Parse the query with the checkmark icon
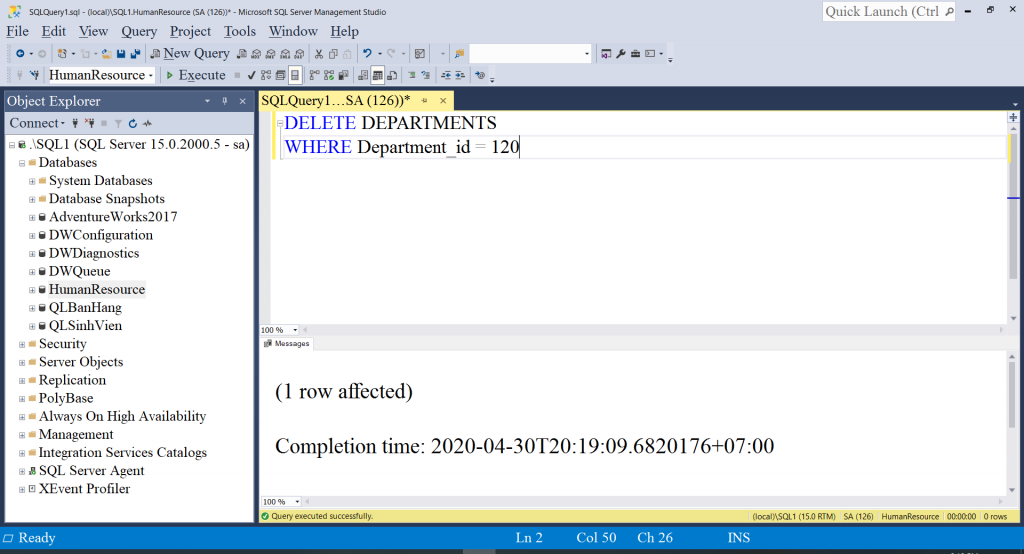This screenshot has width=1024, height=554. (251, 75)
